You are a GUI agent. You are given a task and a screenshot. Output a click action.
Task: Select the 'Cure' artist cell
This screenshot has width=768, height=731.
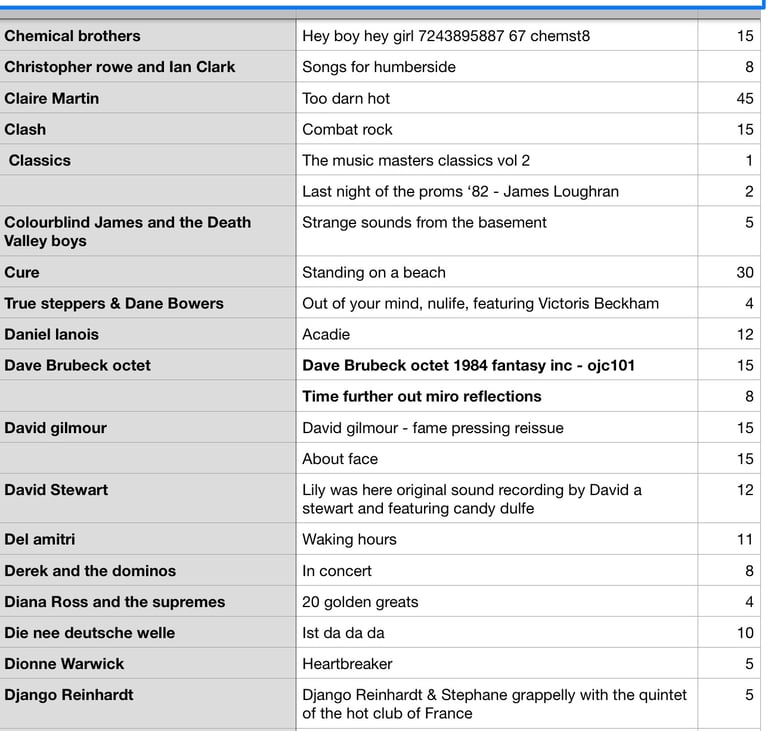(147, 272)
